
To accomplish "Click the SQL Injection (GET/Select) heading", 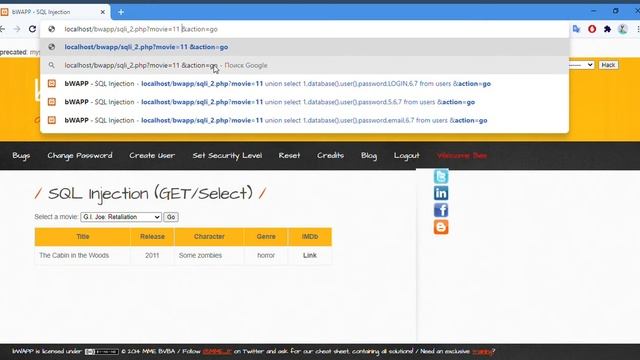I will (x=150, y=193).
